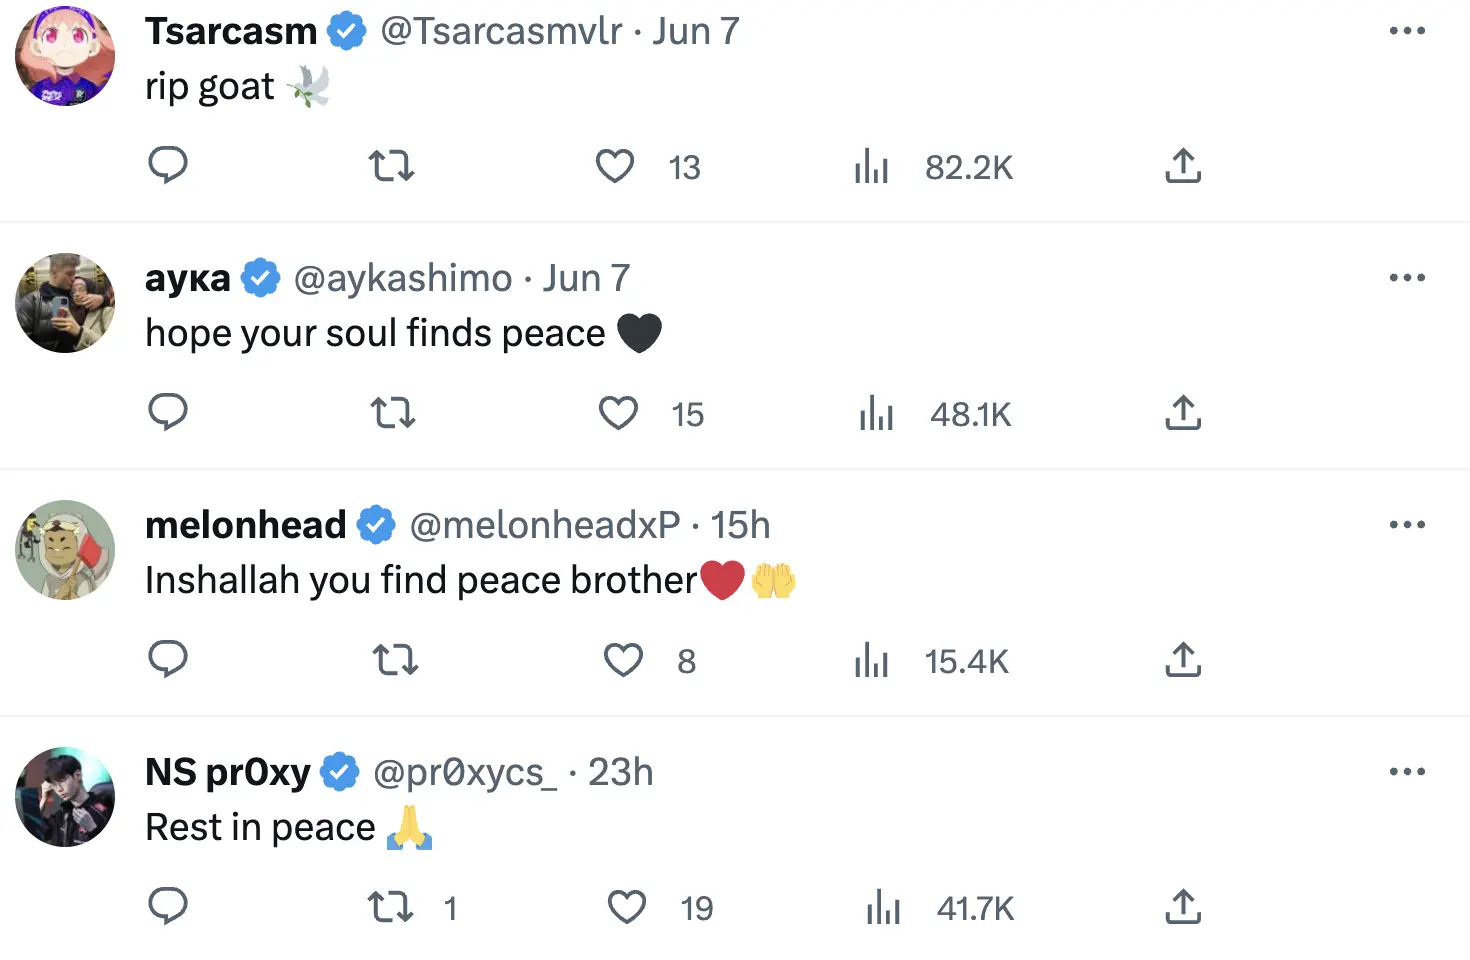Open more options on Tsarcasm's tweet

tap(1407, 31)
